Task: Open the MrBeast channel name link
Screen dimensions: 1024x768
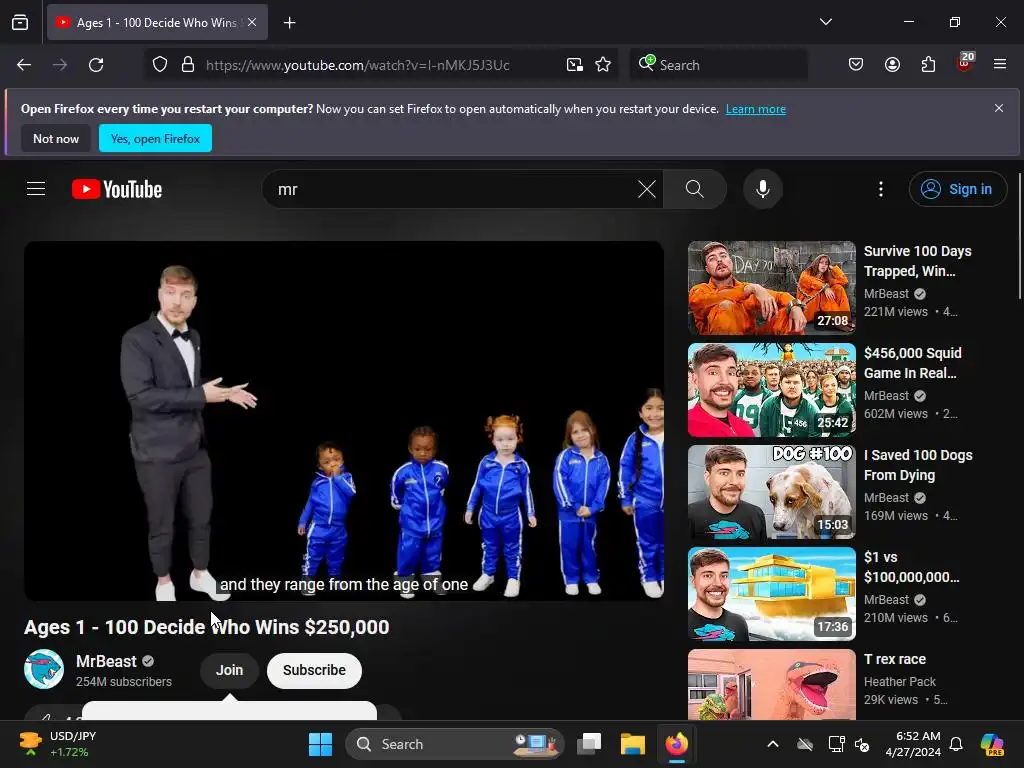Action: [x=106, y=662]
